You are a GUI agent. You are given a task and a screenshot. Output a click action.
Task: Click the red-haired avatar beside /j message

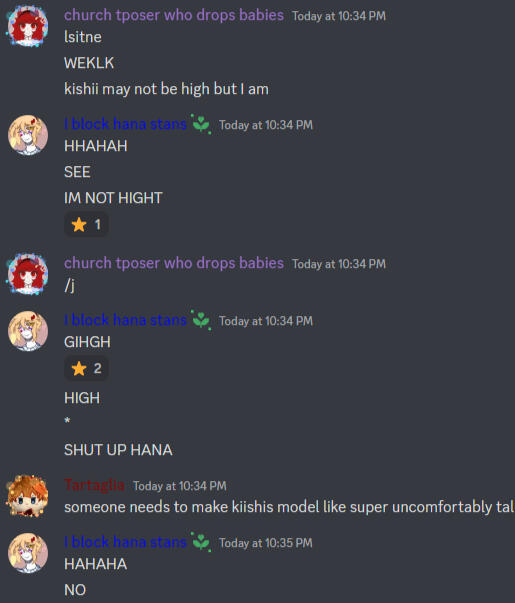(28, 274)
